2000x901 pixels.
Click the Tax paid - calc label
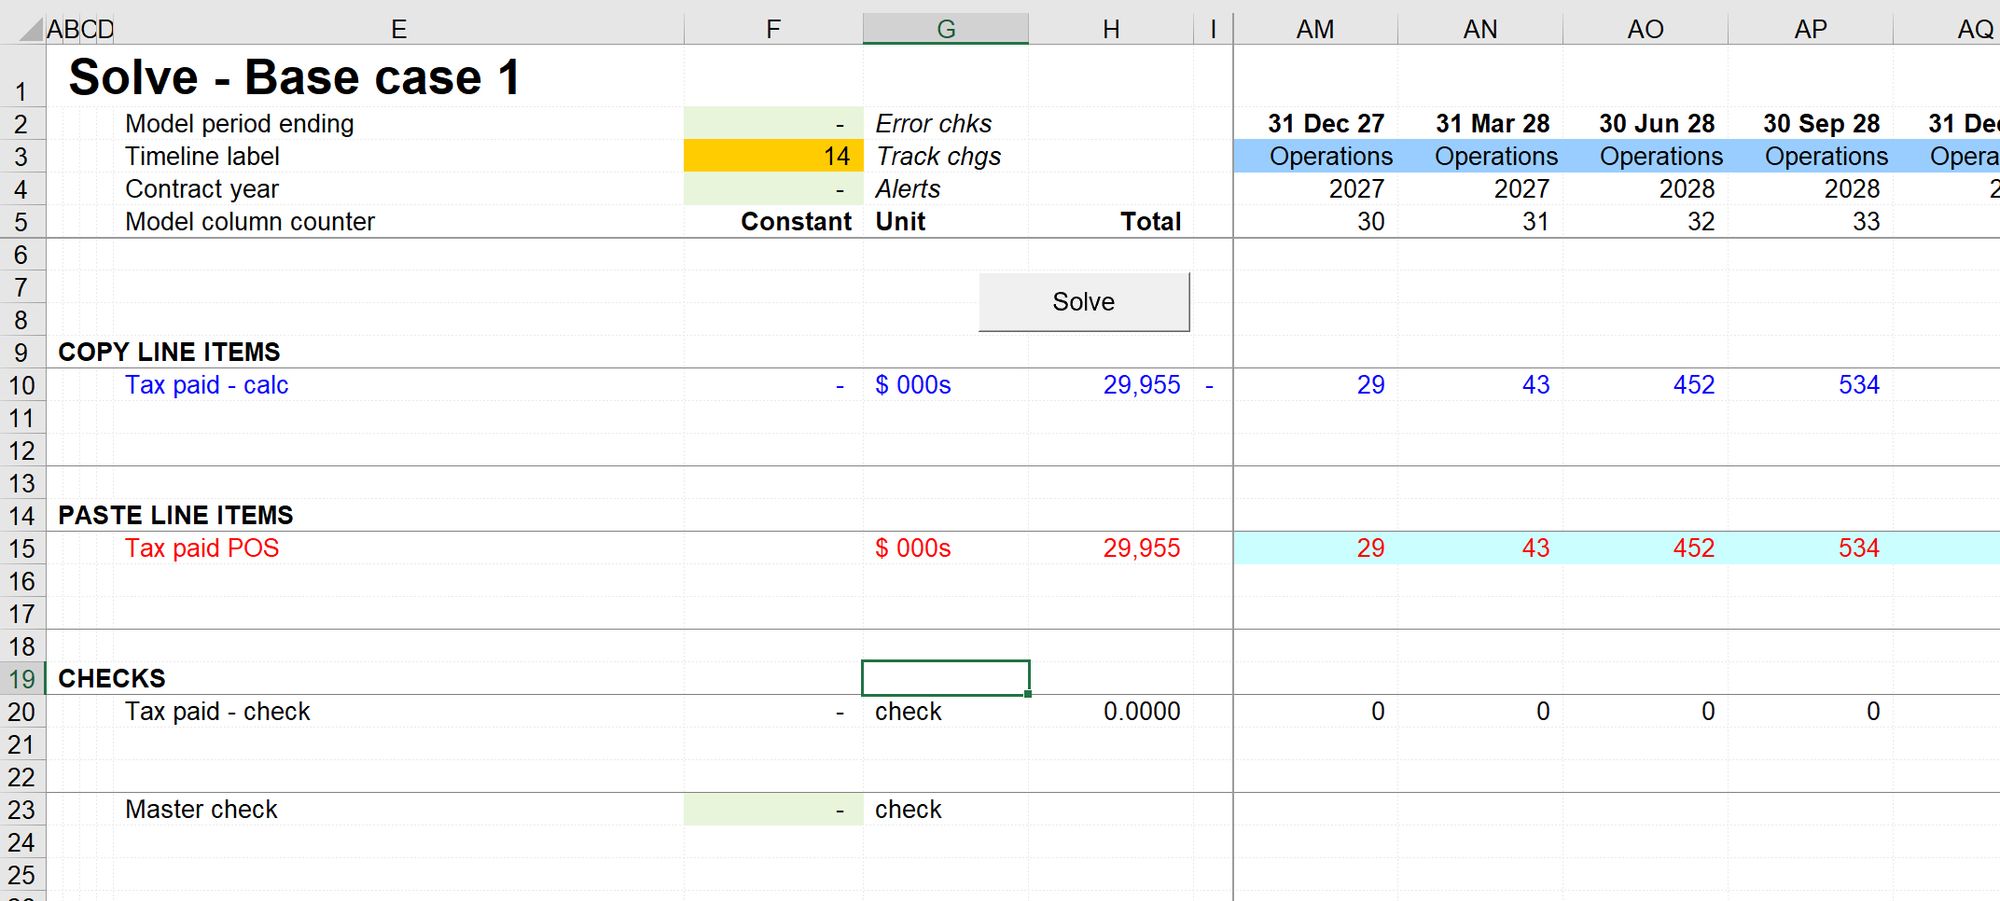[x=206, y=384]
